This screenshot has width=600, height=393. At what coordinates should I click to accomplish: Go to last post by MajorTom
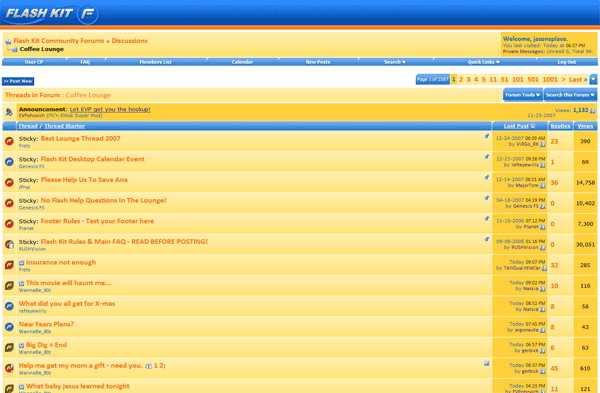coord(542,186)
